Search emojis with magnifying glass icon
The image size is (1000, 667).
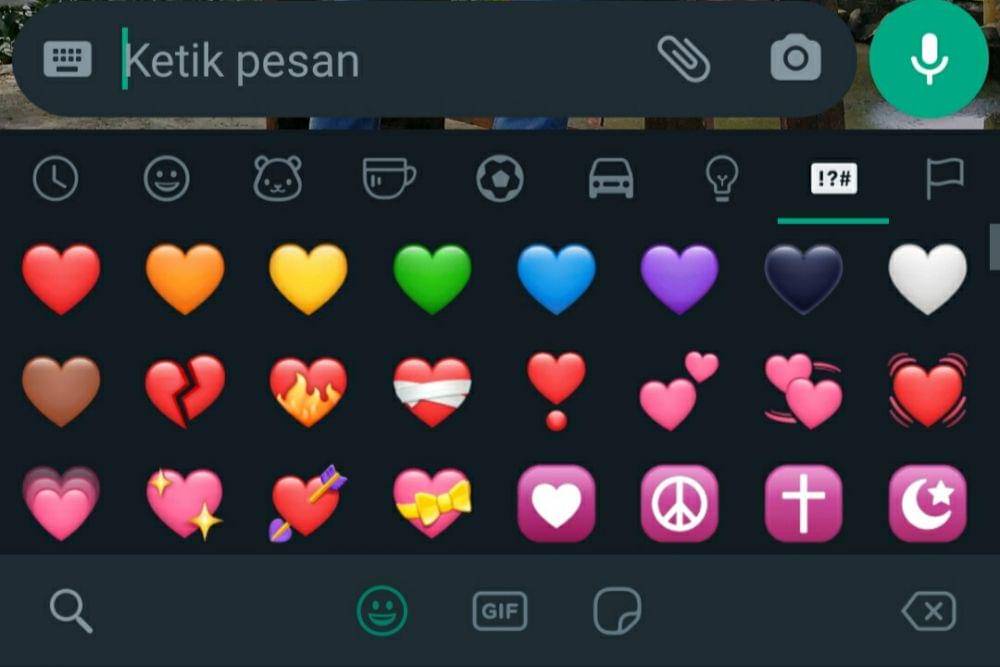(x=71, y=611)
